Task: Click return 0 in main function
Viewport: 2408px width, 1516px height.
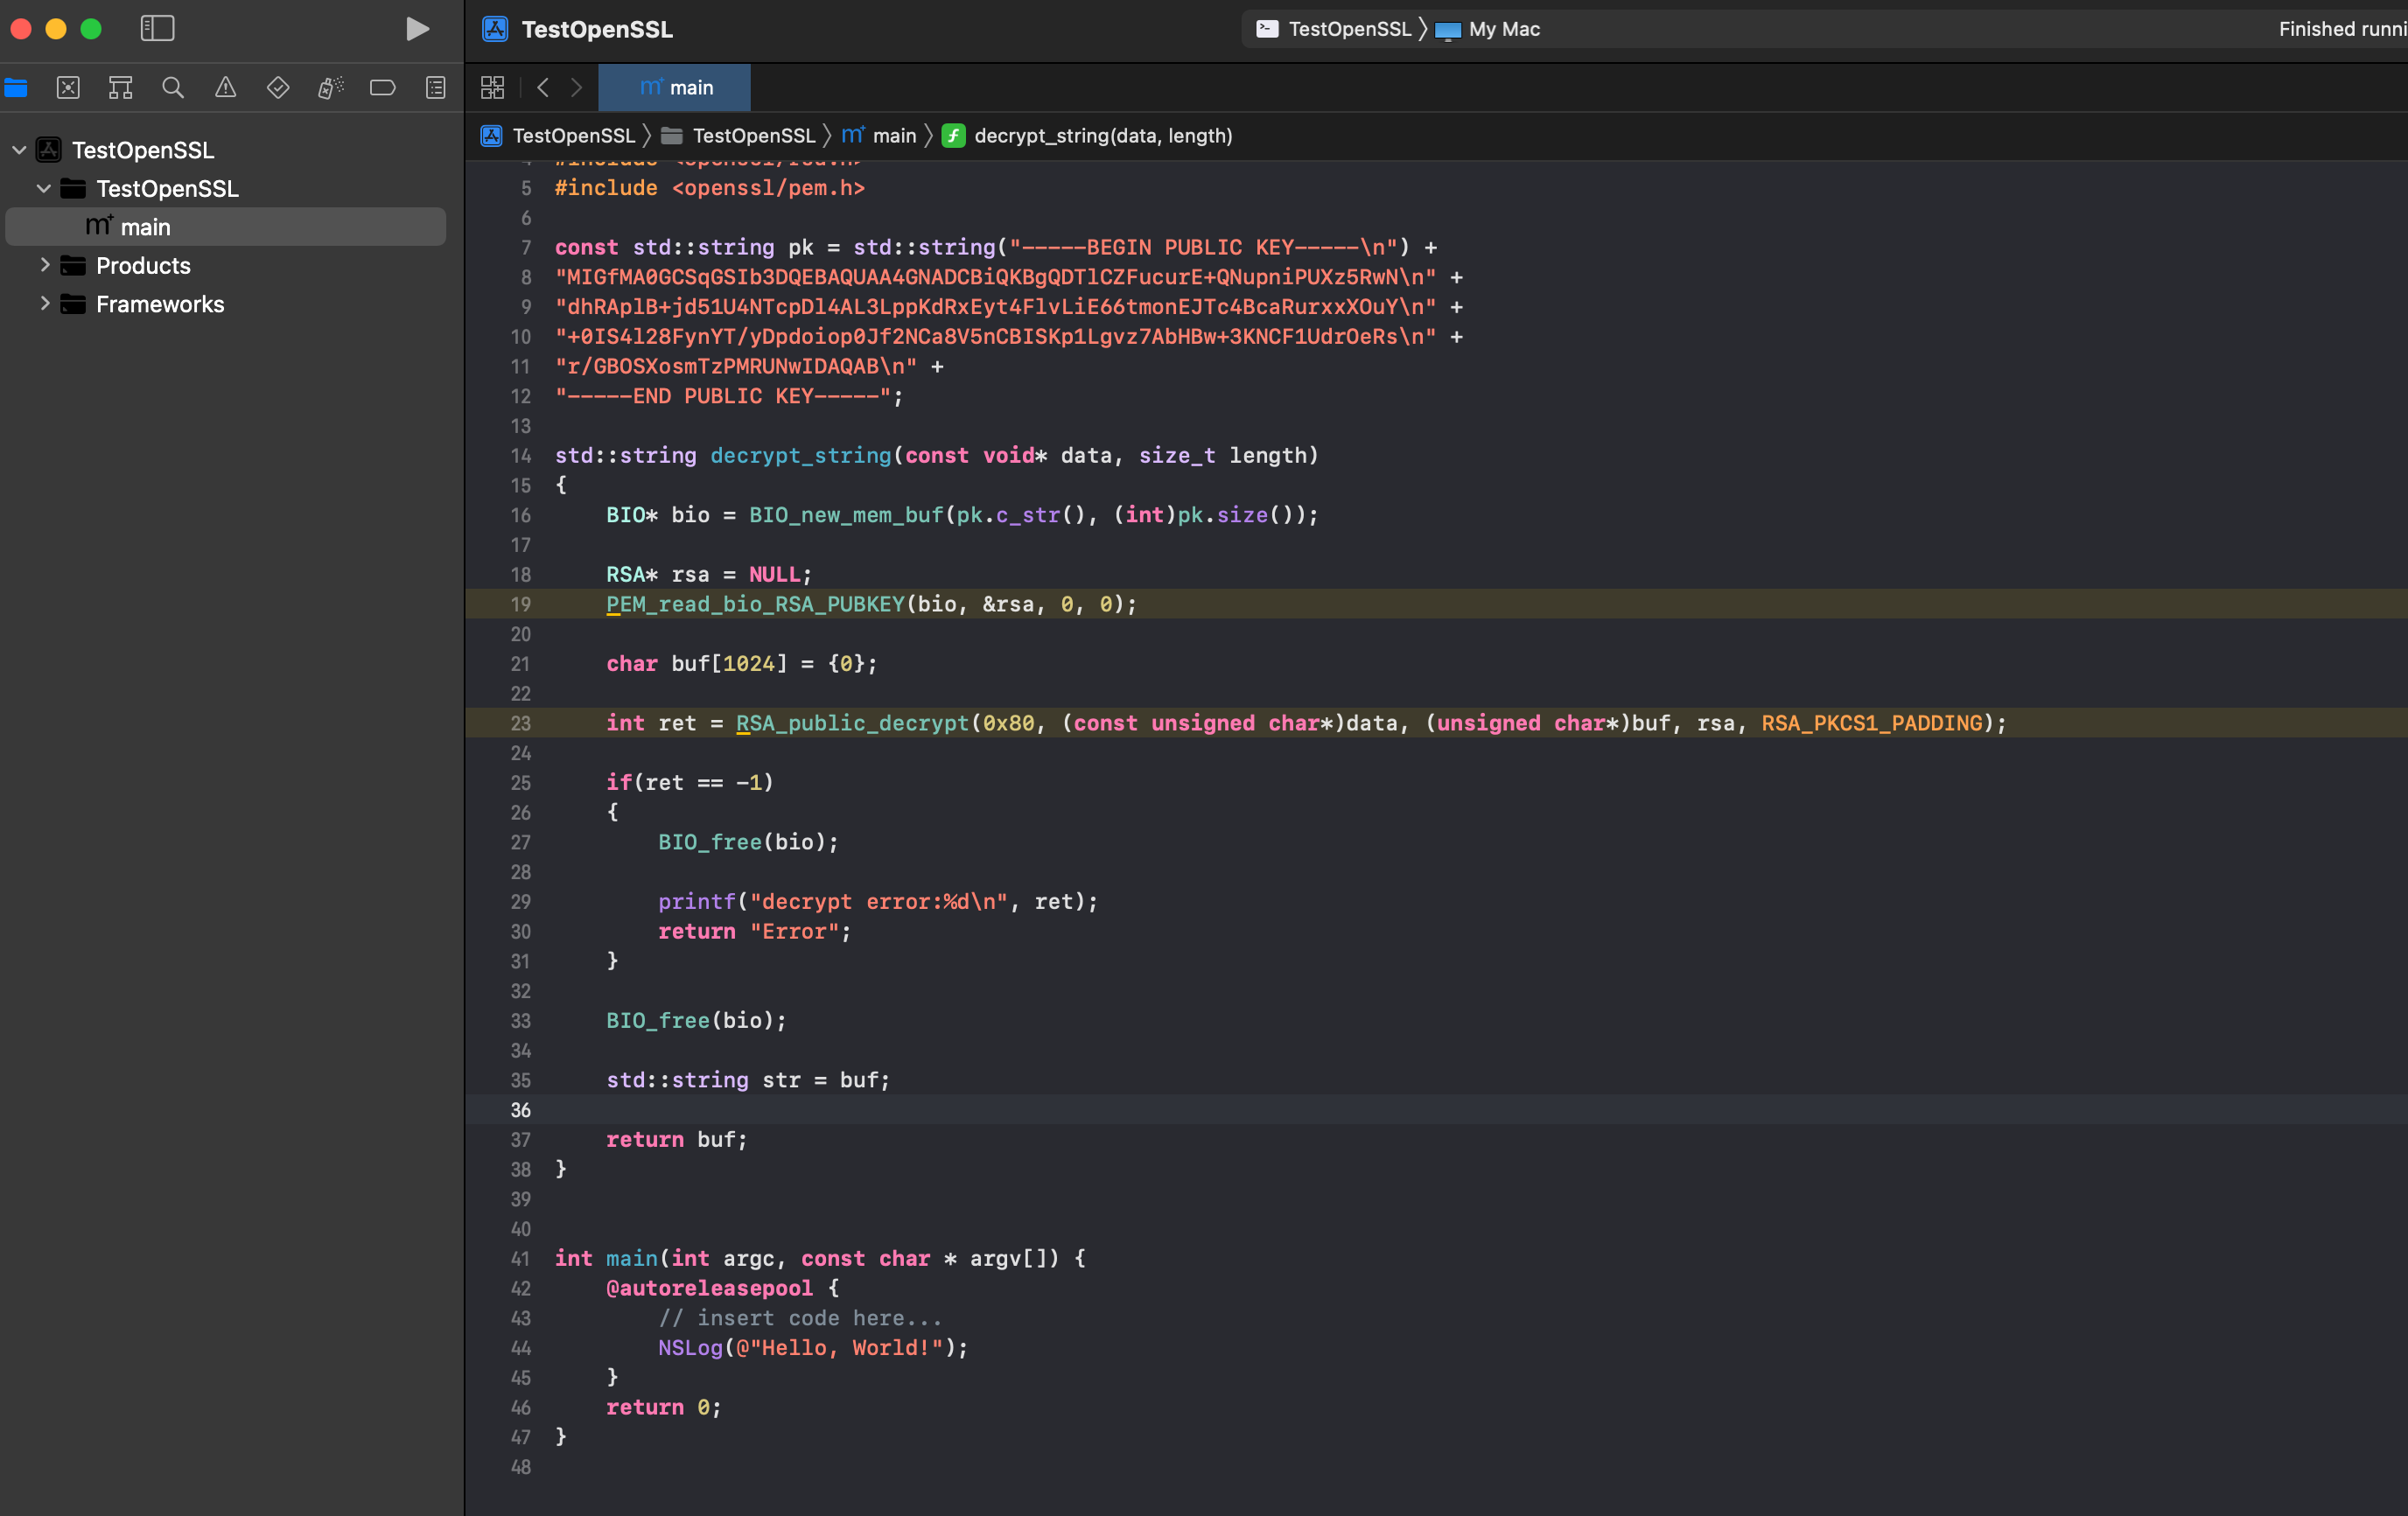Action: click(664, 1407)
